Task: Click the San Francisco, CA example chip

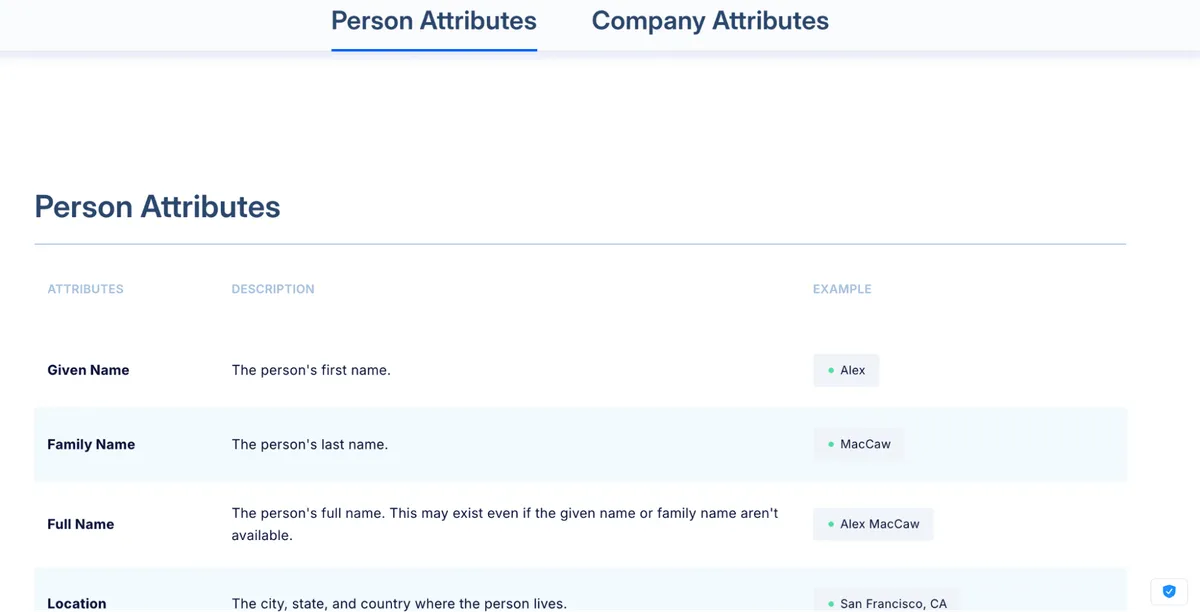Action: click(x=887, y=602)
